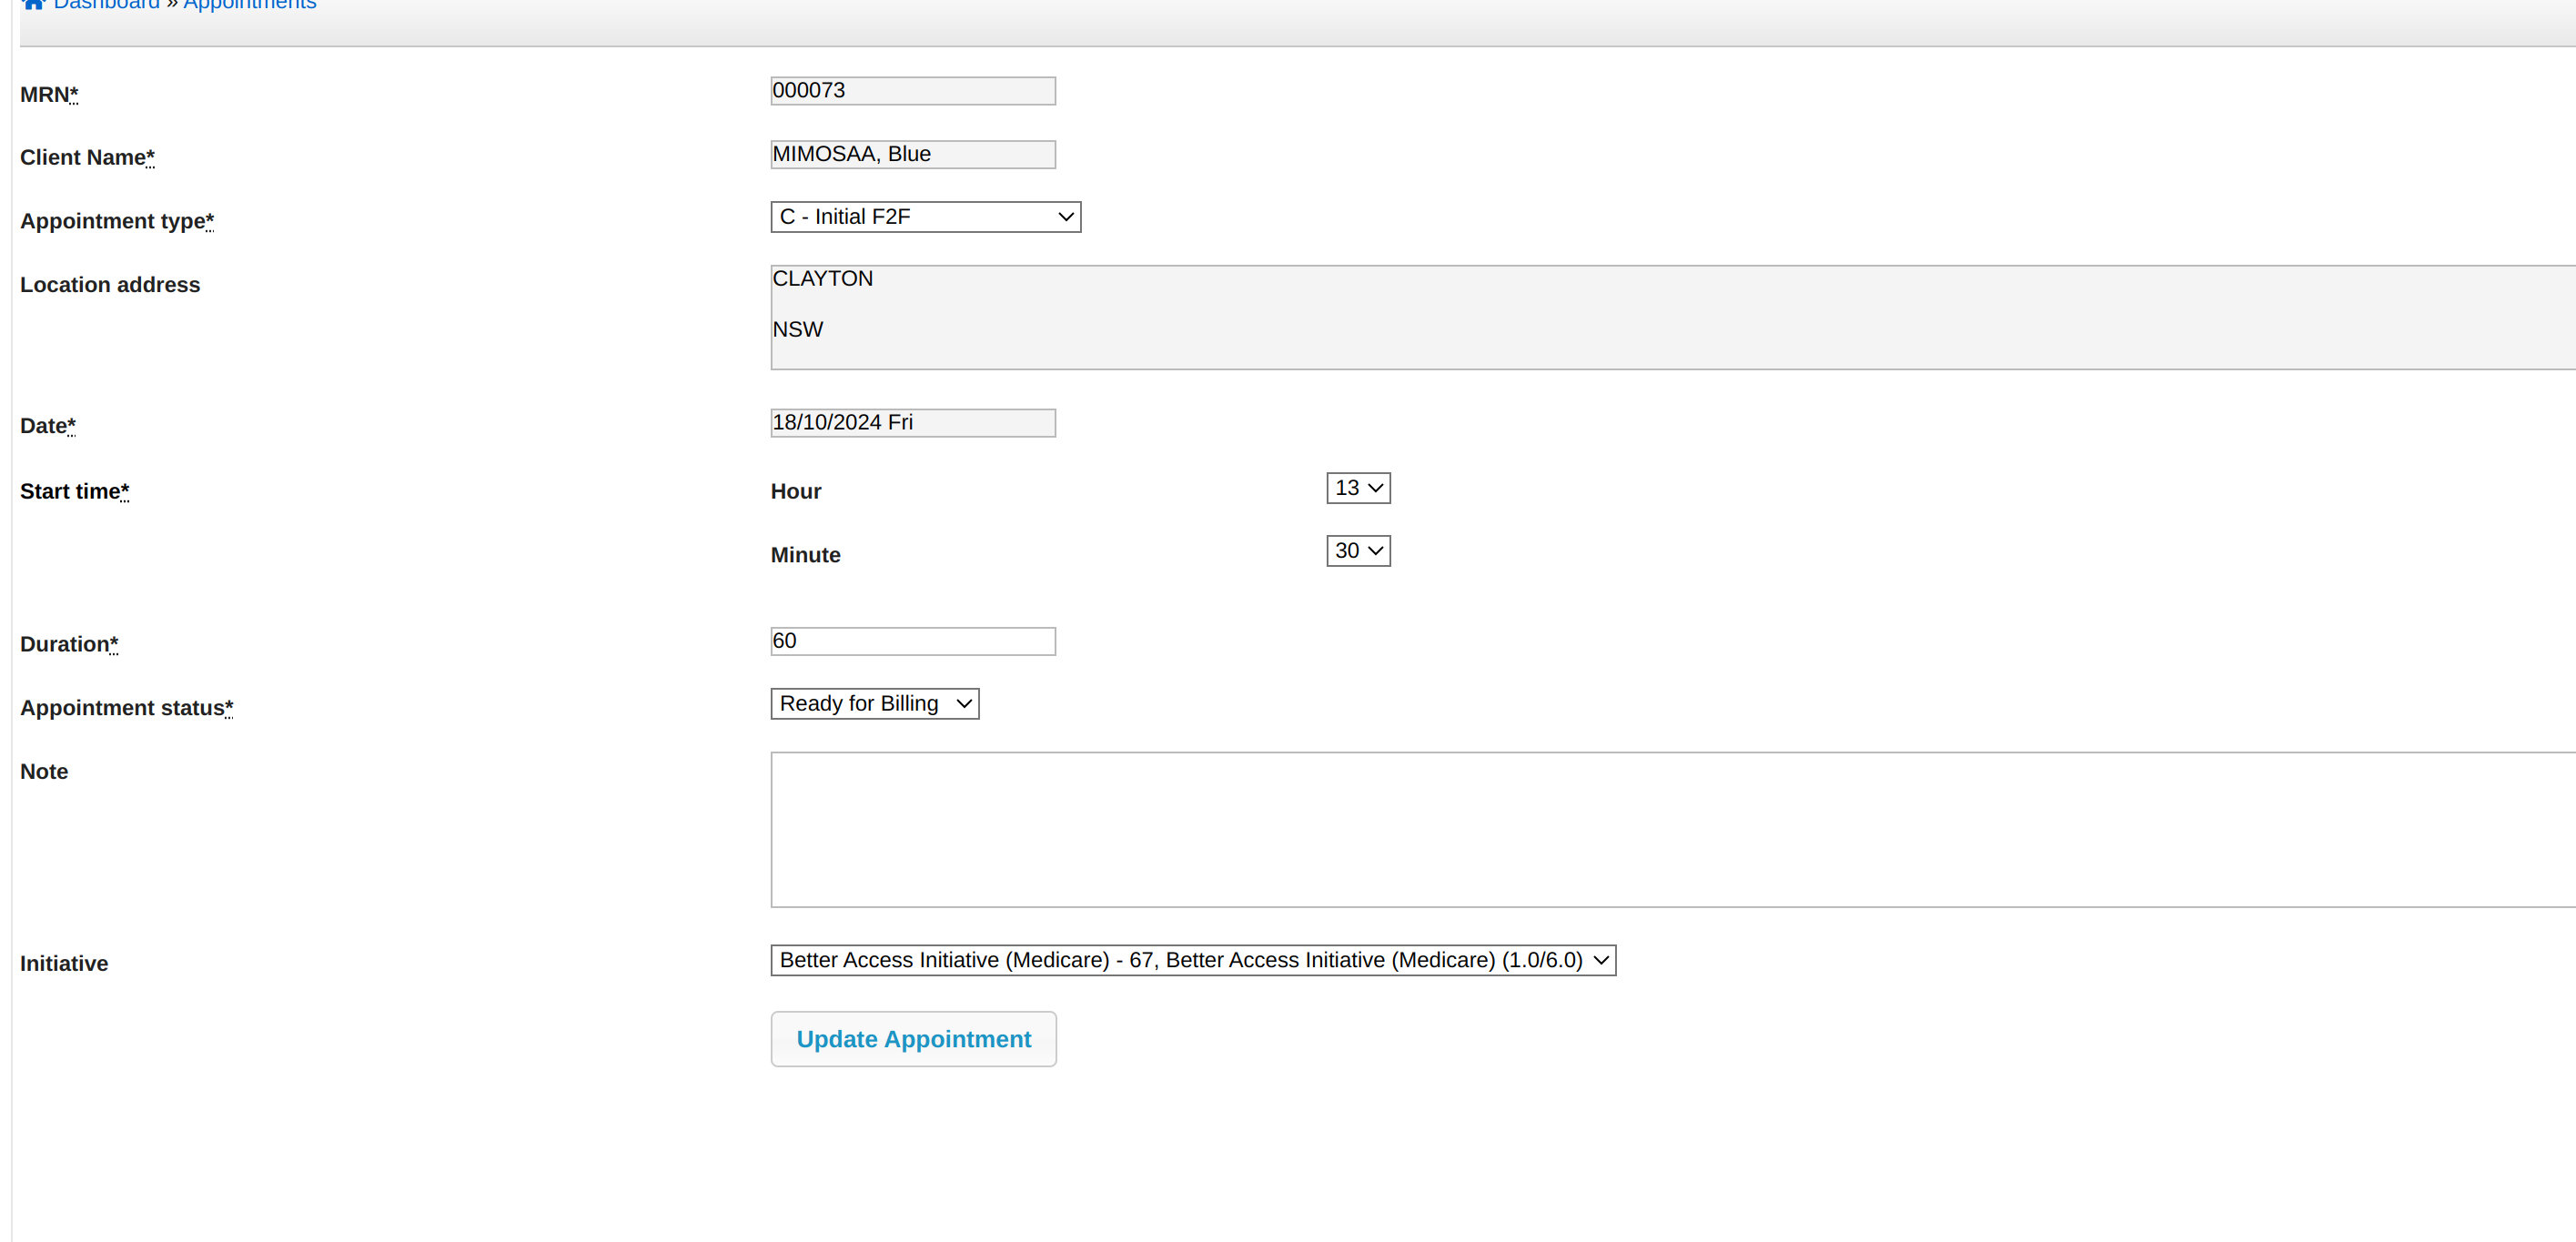Click the Initiative dropdown chevron arrow

point(1601,960)
